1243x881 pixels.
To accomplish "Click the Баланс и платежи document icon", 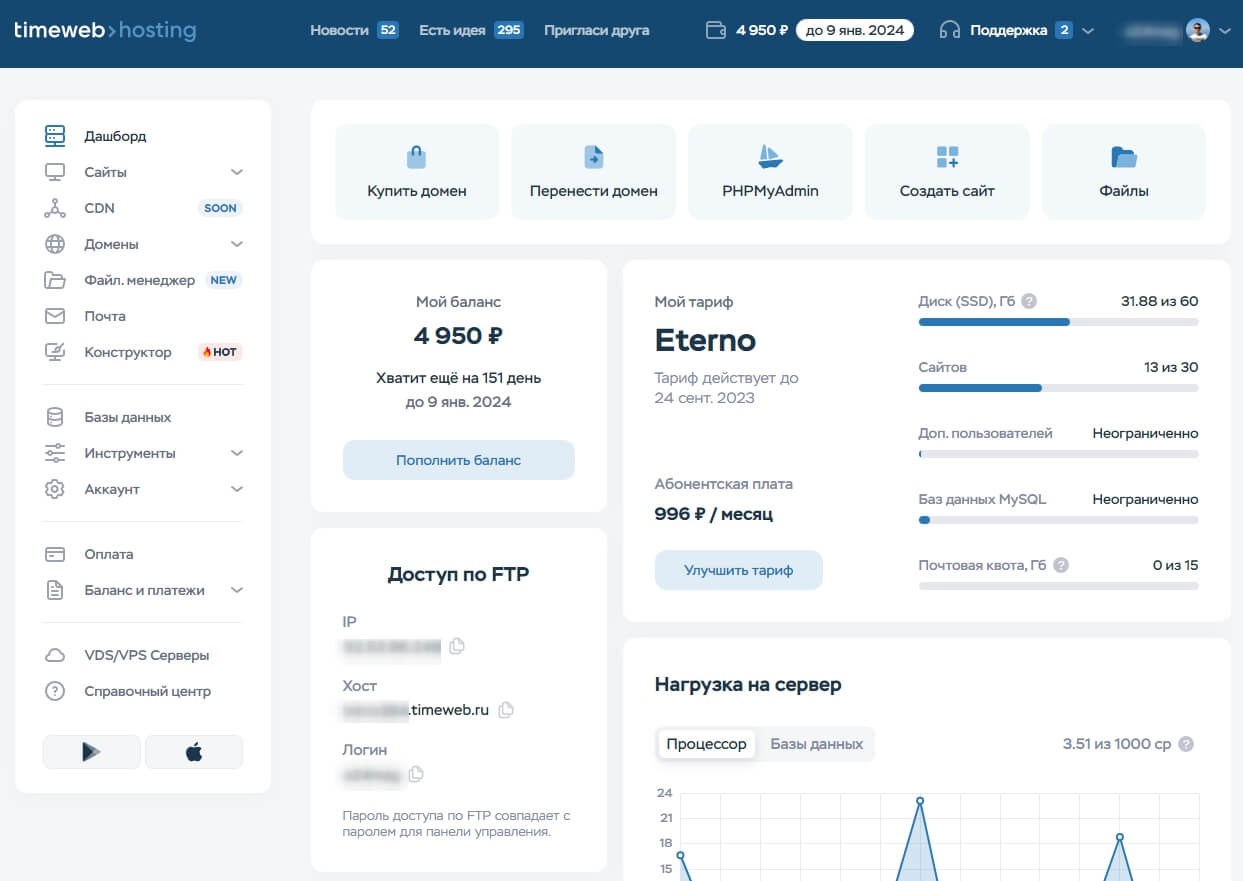I will point(55,590).
